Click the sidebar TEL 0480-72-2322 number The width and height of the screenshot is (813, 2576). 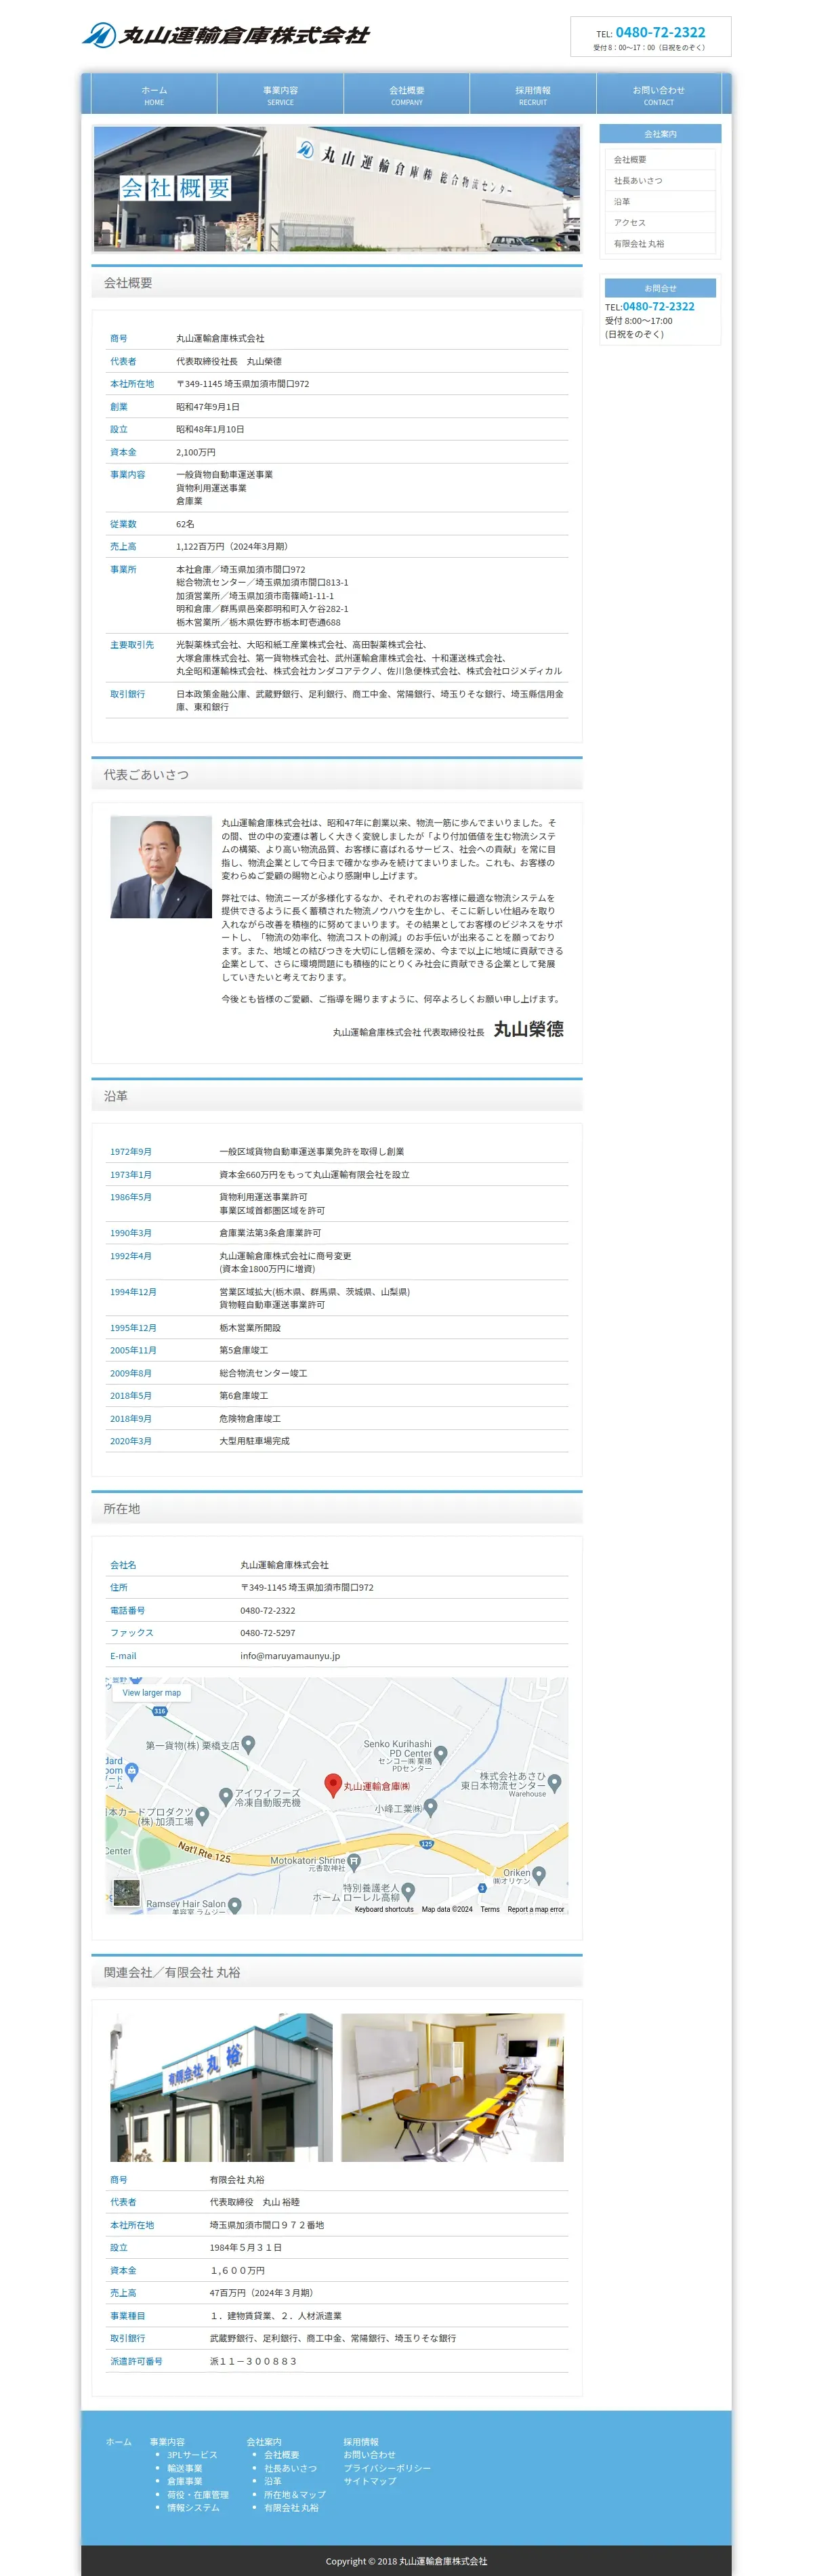[658, 307]
